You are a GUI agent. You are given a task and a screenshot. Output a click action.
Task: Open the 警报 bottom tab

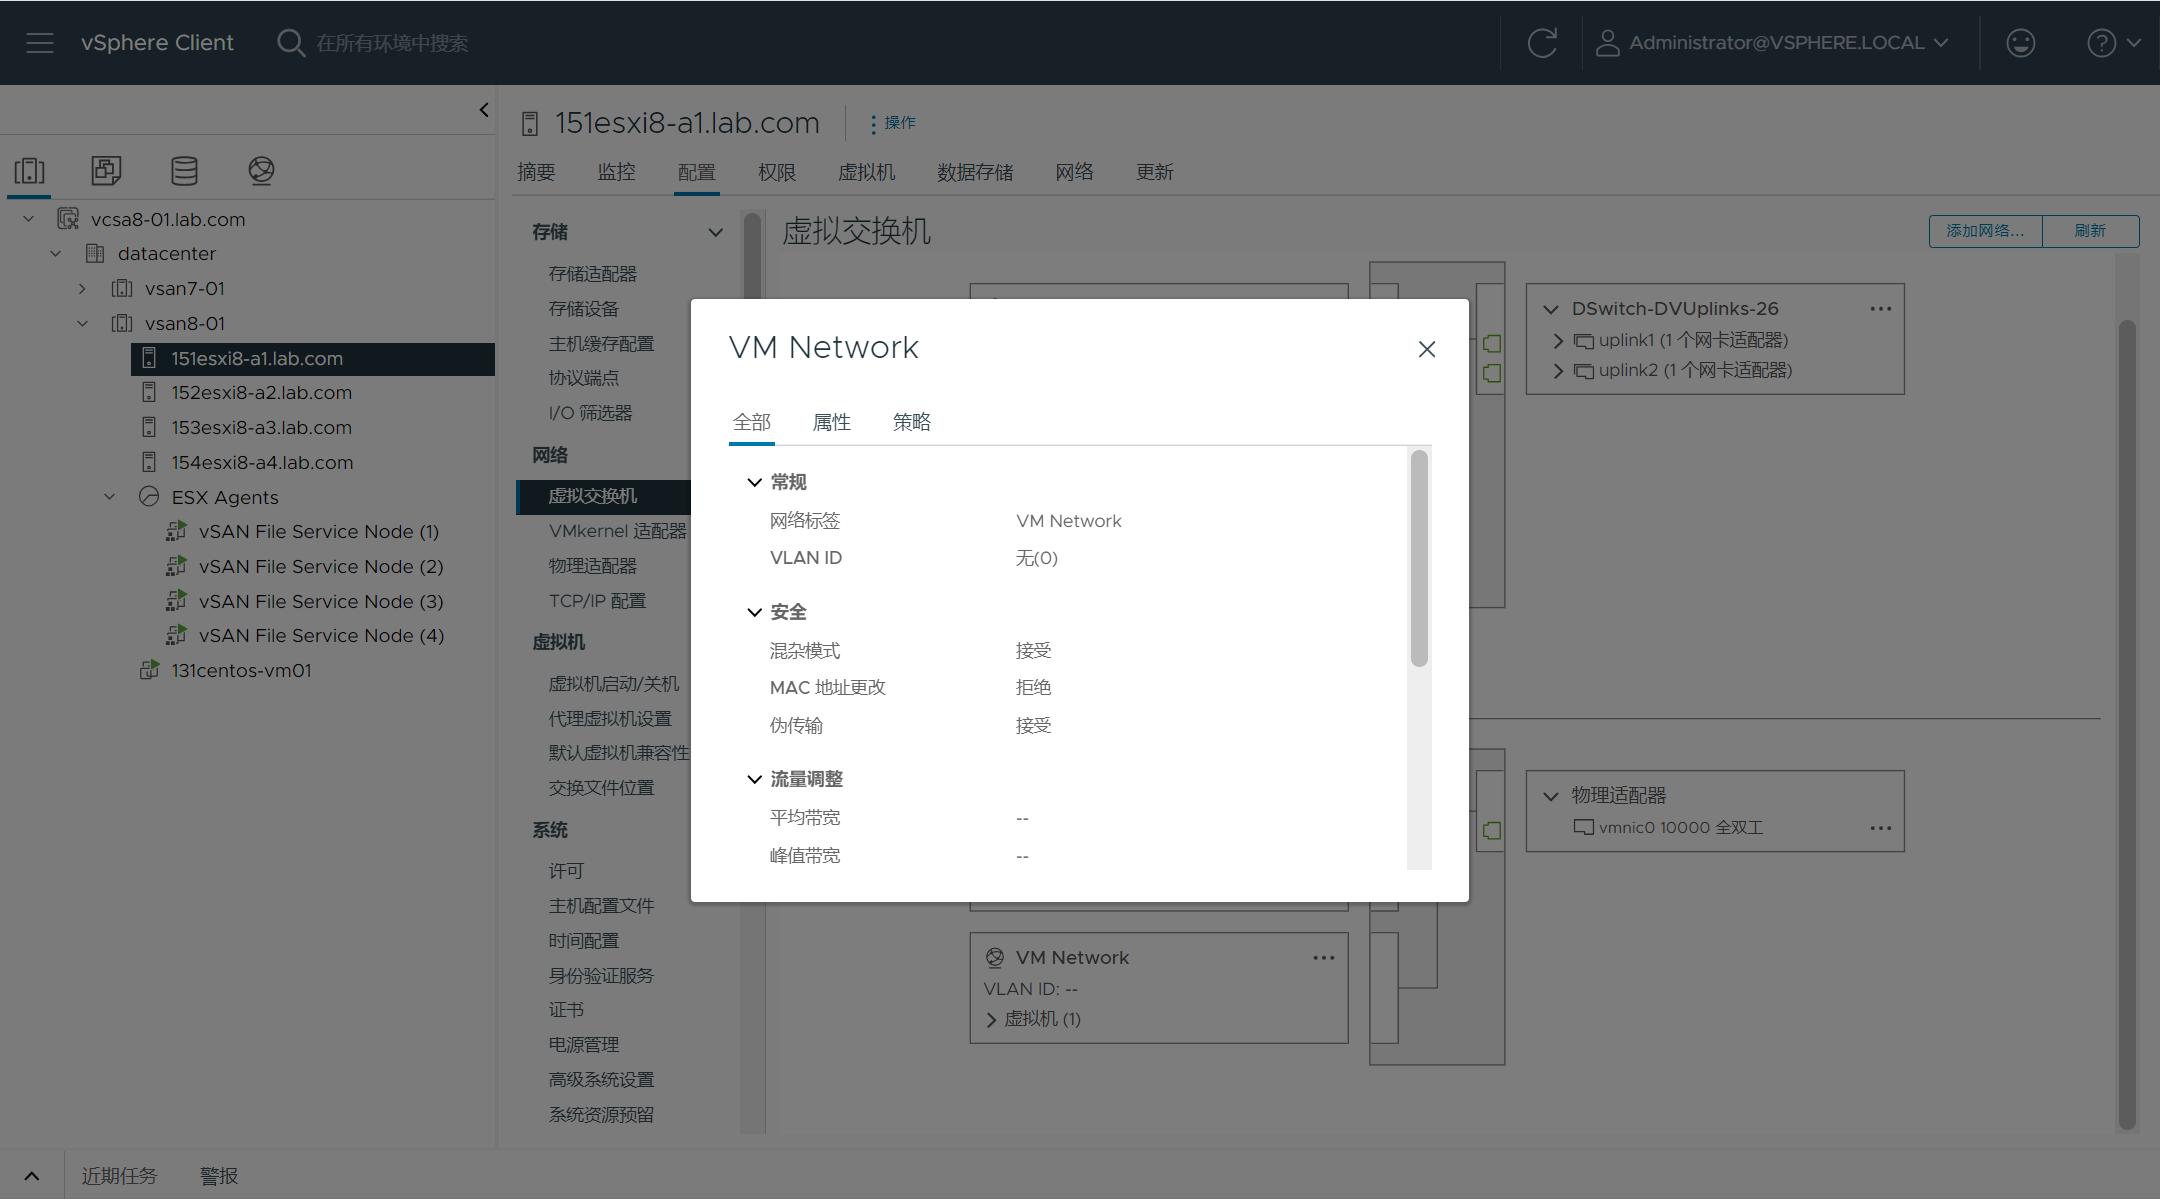tap(219, 1176)
